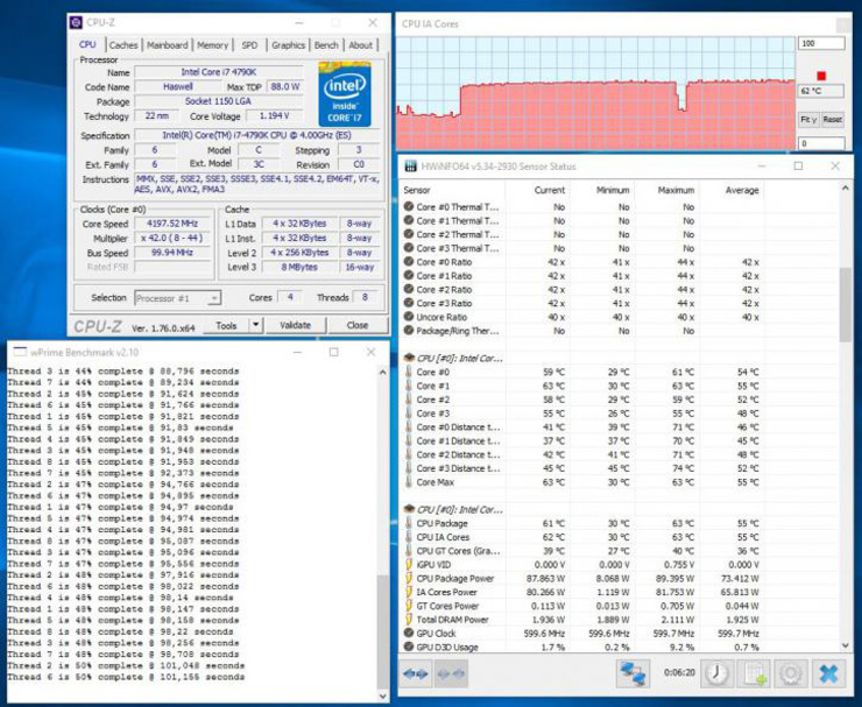Click the Reset button beside Fit y
Screen dimensions: 862x707
832,119
